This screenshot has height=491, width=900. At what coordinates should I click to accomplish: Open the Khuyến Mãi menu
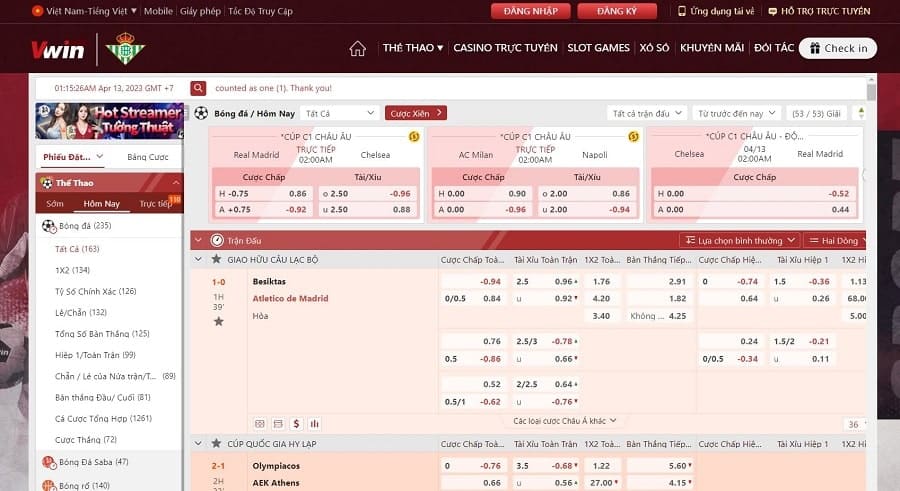coord(712,48)
